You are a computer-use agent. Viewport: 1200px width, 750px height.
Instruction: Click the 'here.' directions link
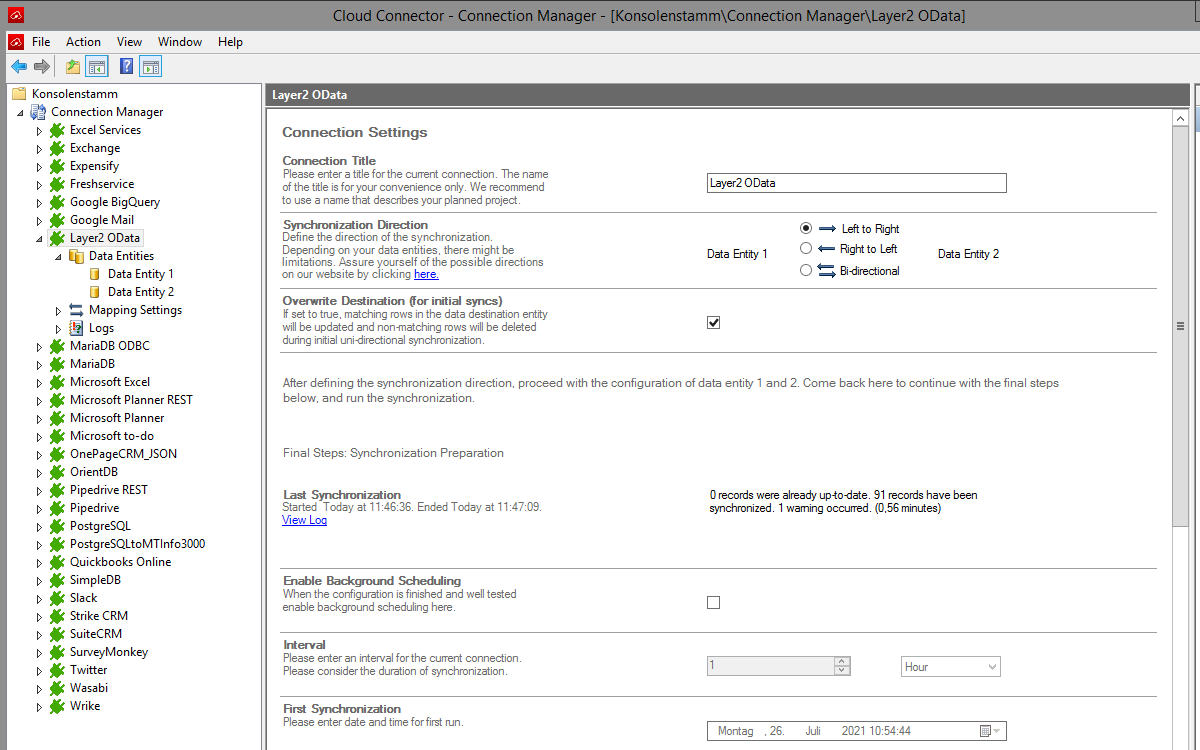point(426,274)
